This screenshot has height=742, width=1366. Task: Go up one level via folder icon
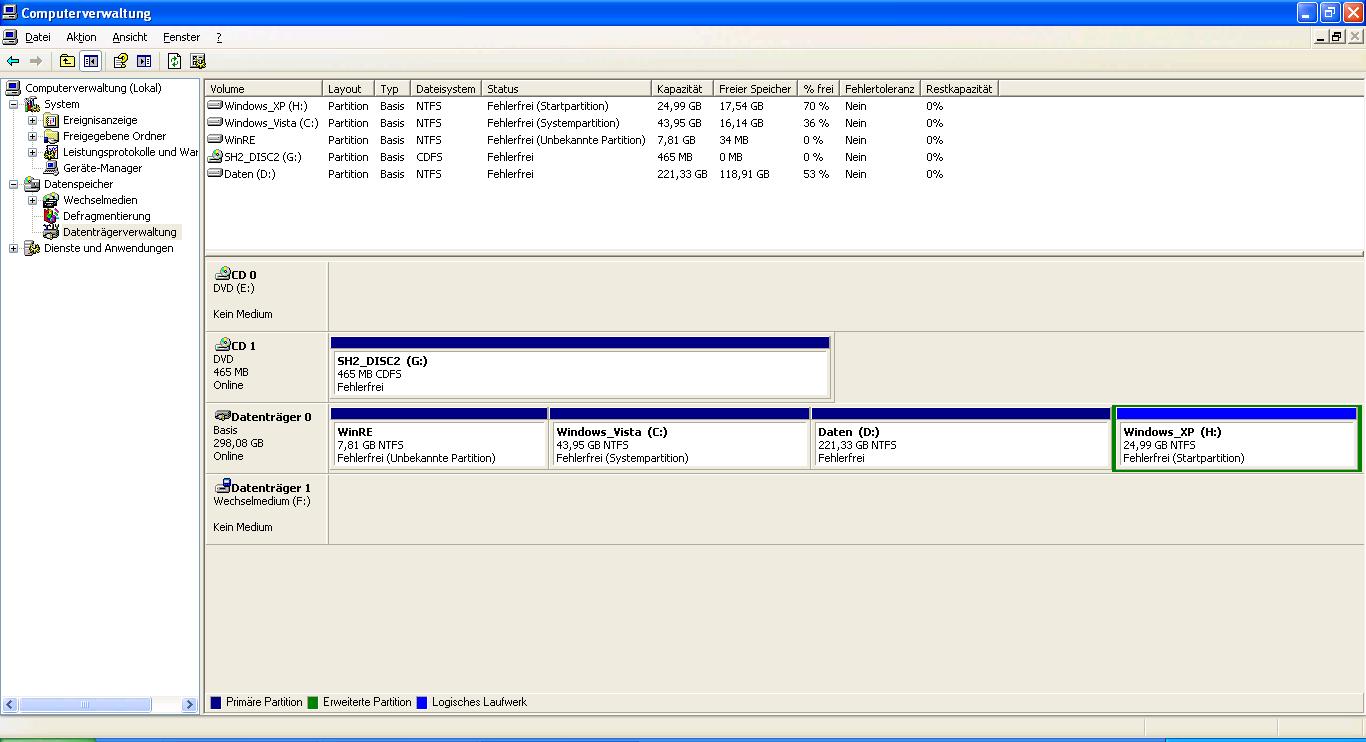(x=67, y=61)
